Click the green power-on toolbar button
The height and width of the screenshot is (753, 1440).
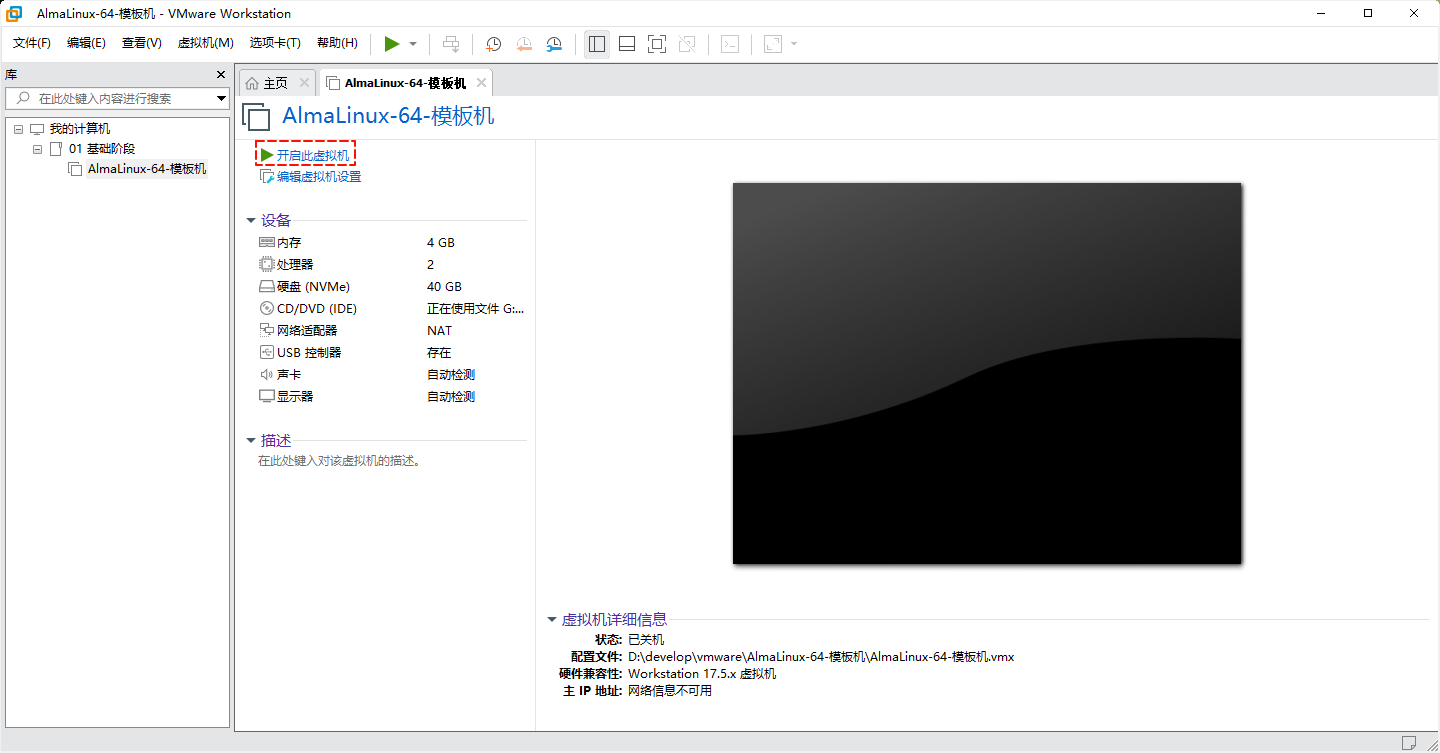click(x=392, y=44)
